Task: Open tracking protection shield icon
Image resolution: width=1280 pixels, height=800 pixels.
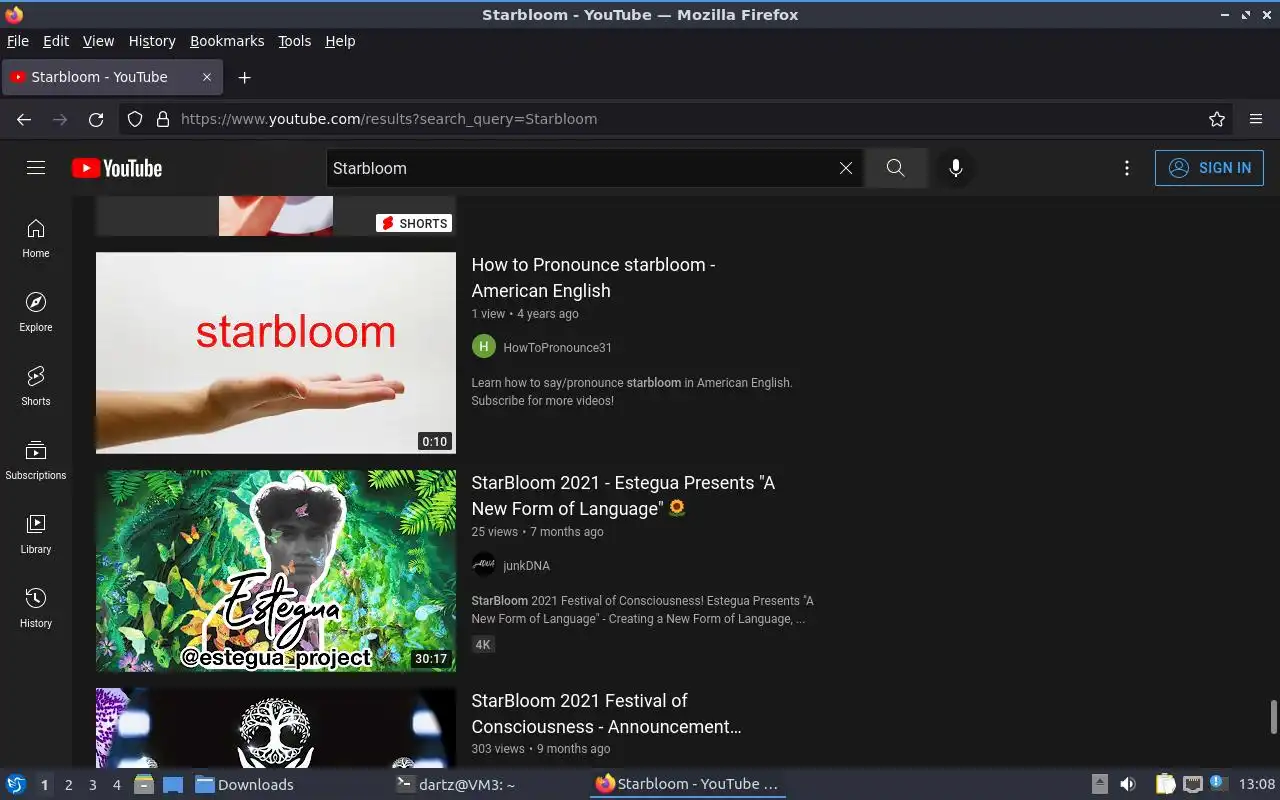Action: coord(135,119)
